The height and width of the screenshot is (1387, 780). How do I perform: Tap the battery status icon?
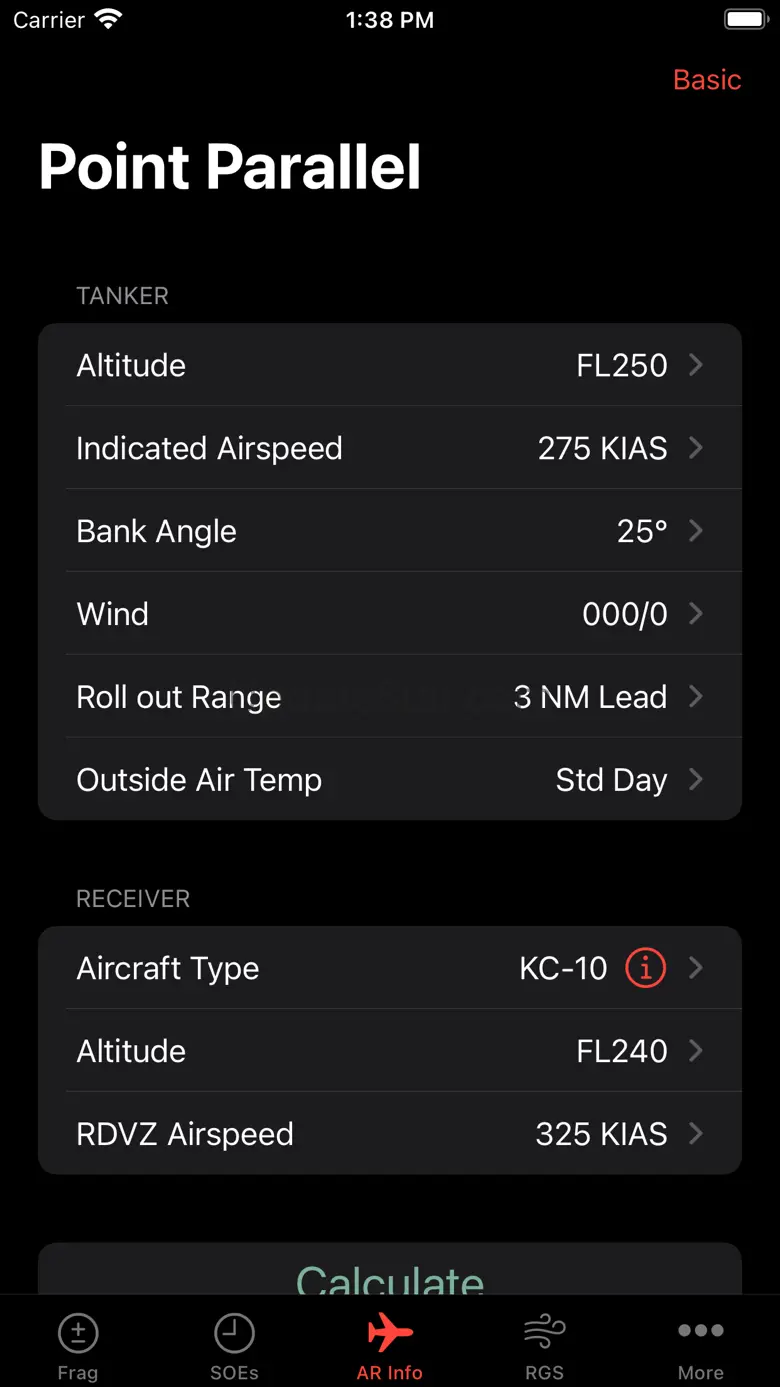746,19
